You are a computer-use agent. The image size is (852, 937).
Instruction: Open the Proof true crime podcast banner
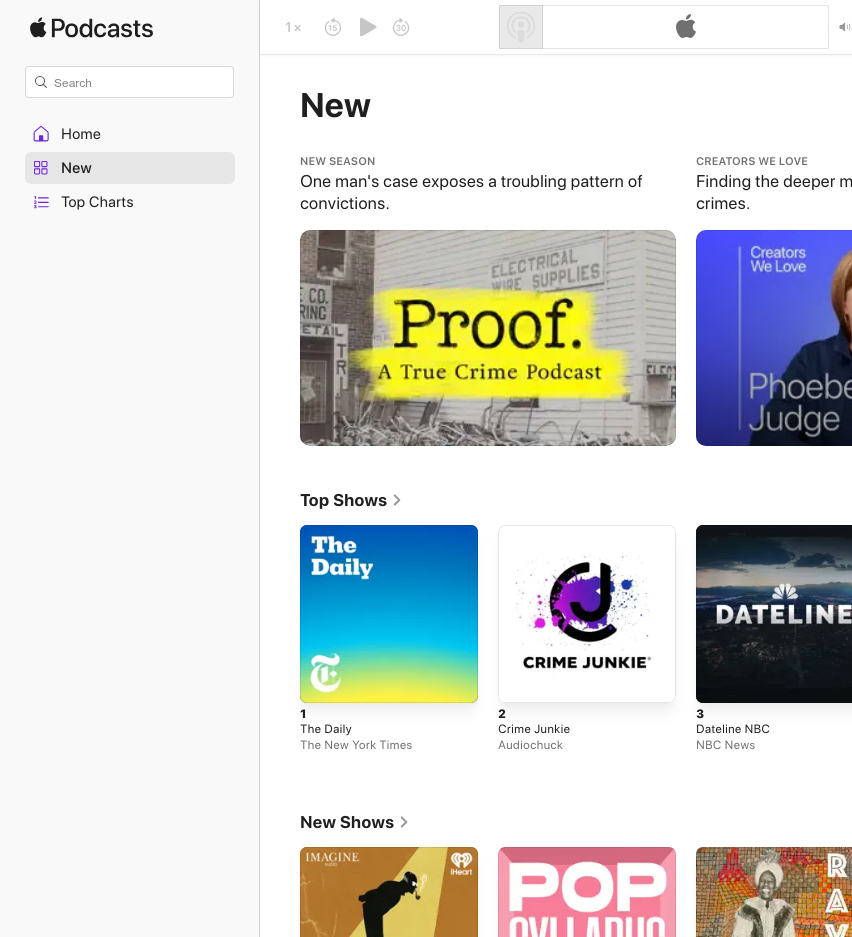pyautogui.click(x=488, y=338)
